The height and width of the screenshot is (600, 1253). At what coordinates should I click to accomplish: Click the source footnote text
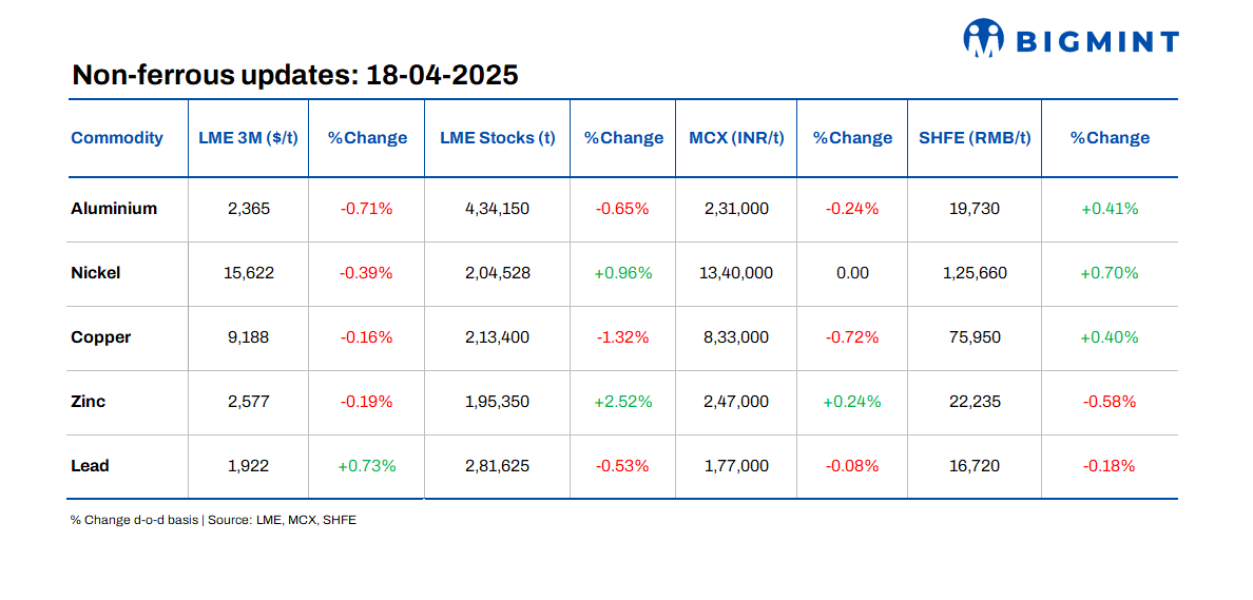213,520
